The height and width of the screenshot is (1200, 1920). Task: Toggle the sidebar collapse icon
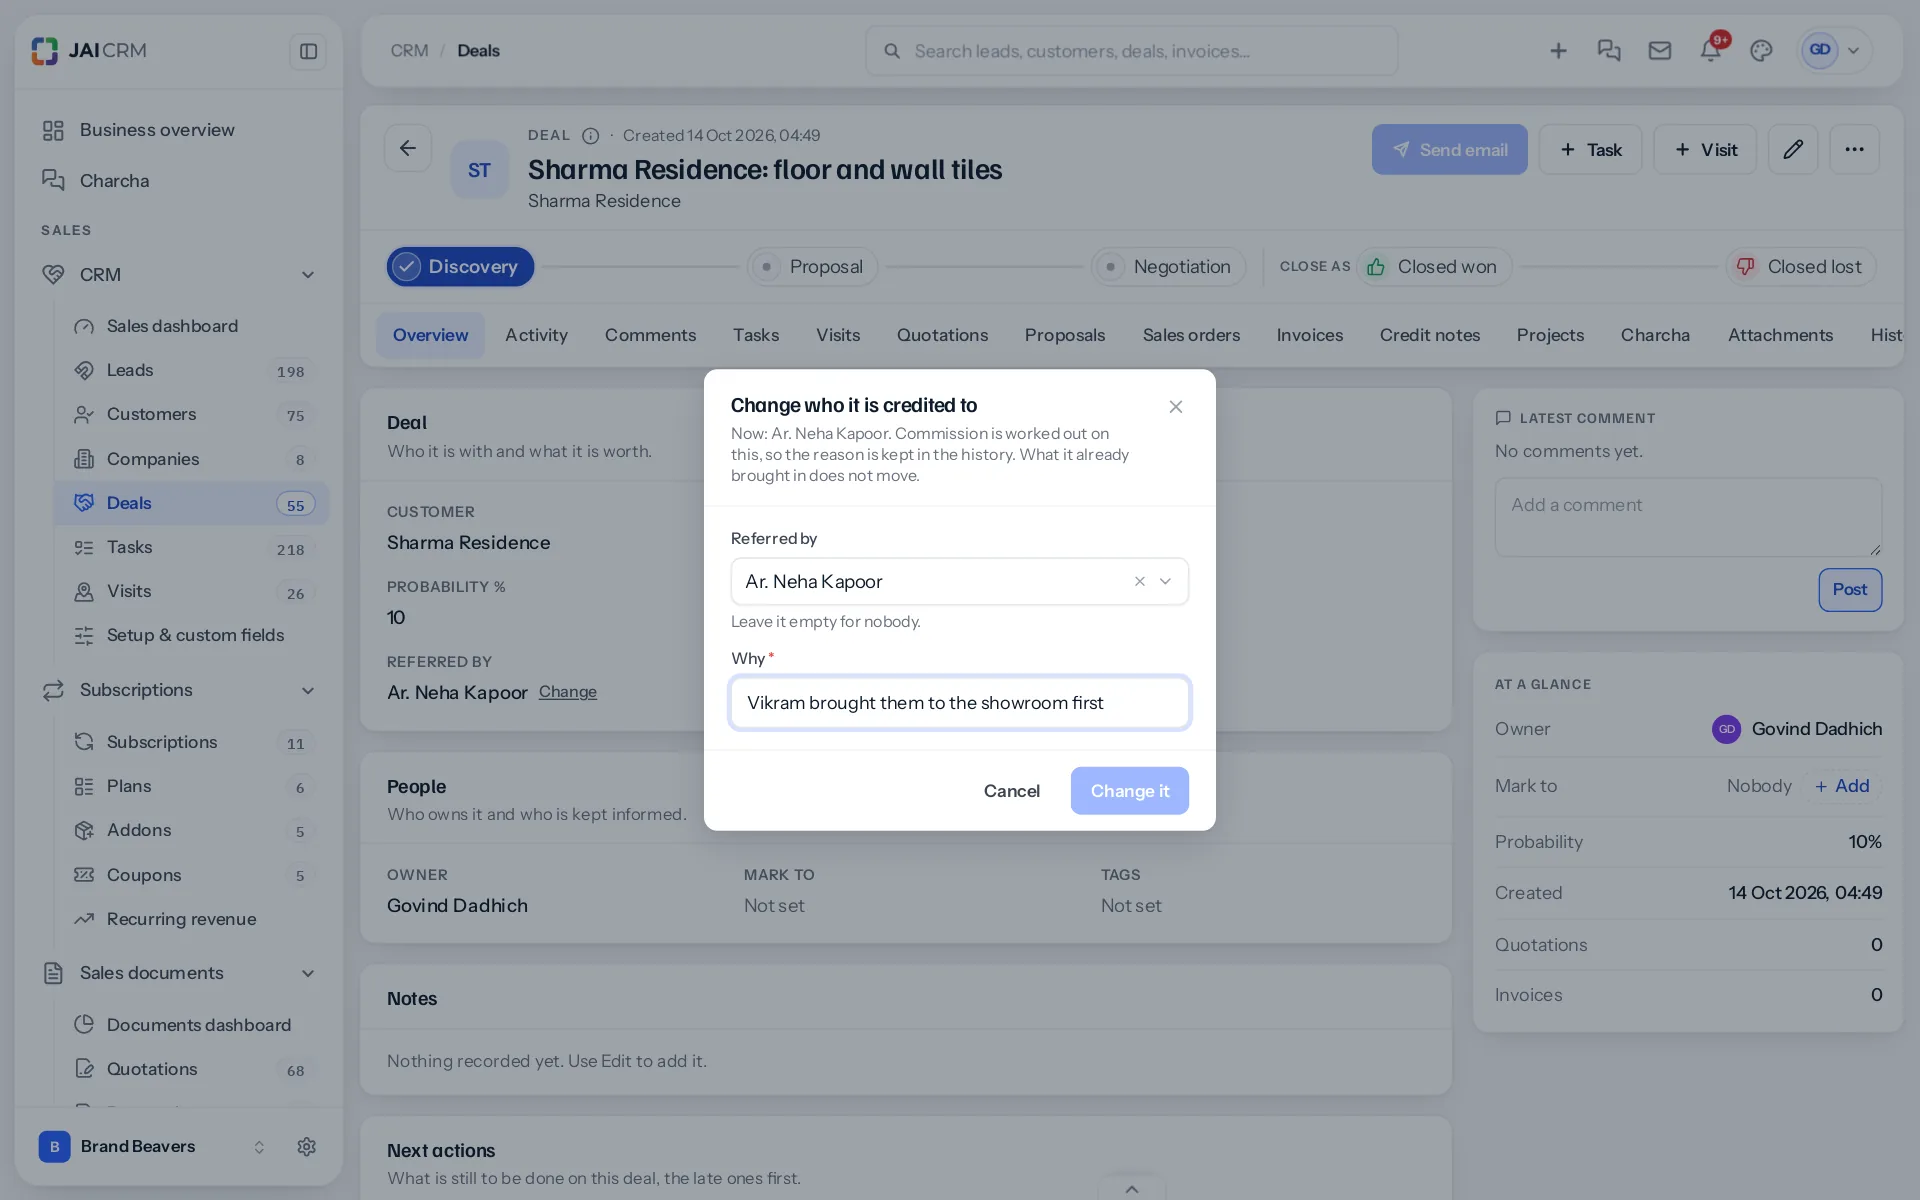coord(308,51)
